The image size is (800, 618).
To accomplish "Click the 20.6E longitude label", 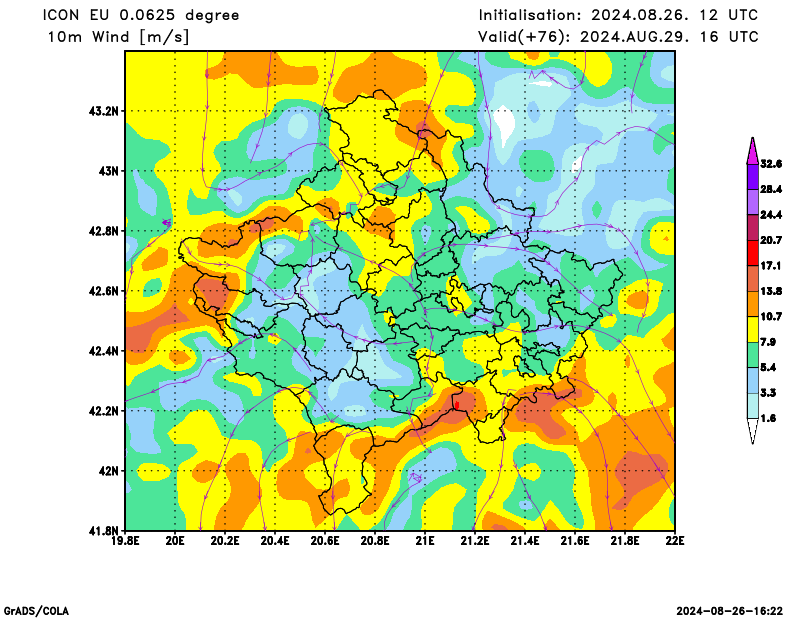I will tap(325, 541).
